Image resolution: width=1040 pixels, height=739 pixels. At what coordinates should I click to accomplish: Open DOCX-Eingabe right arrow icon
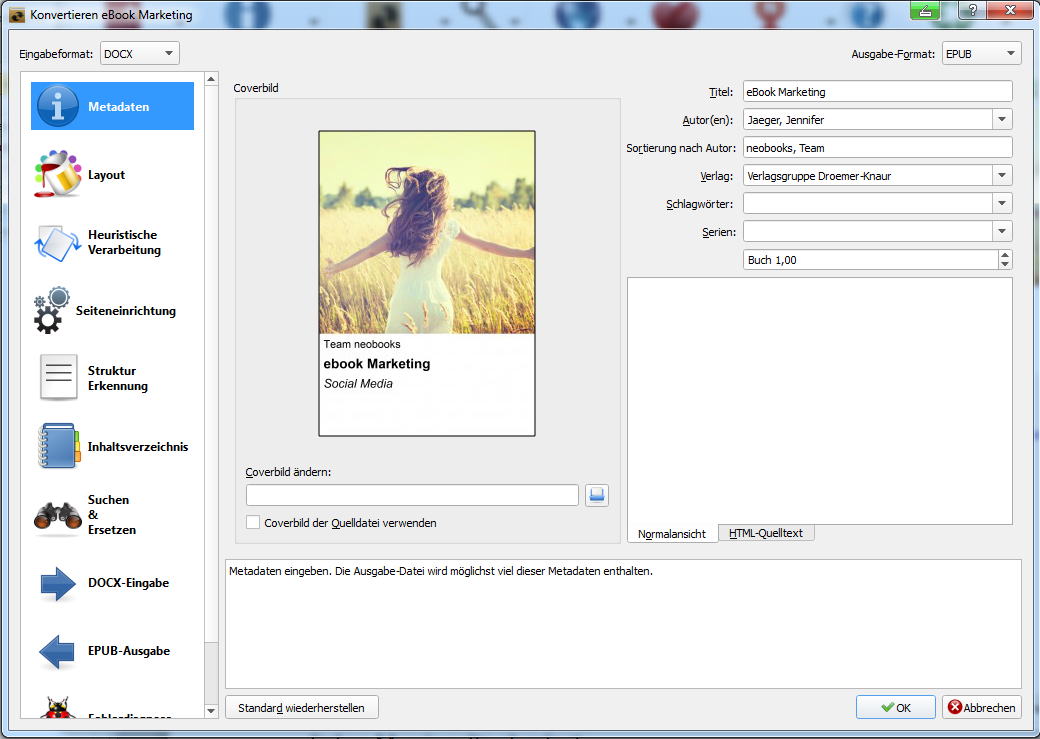(x=58, y=583)
